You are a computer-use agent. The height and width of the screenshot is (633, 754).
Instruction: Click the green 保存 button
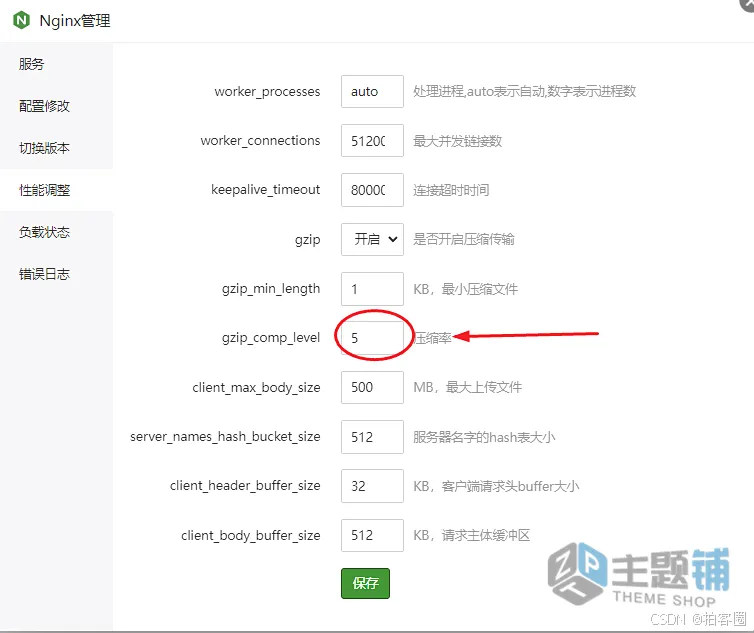(x=365, y=583)
